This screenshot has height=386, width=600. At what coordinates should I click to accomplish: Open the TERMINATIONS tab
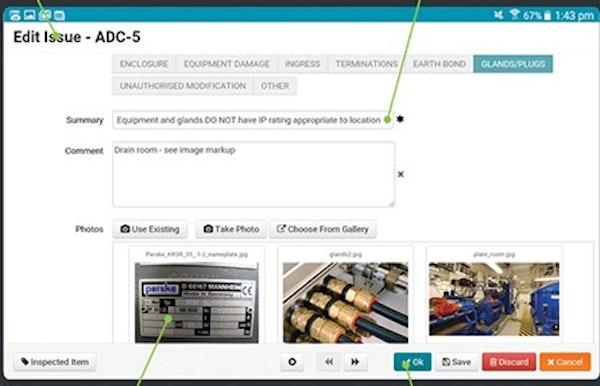[367, 64]
